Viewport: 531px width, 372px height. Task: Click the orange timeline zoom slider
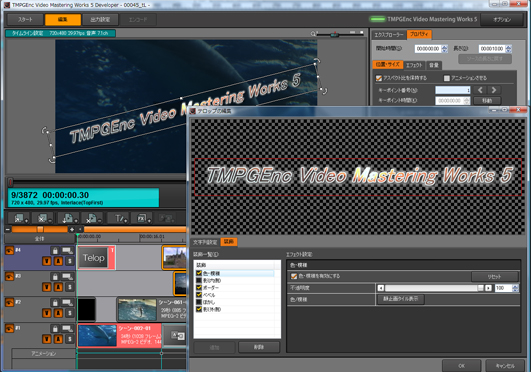pos(40,229)
